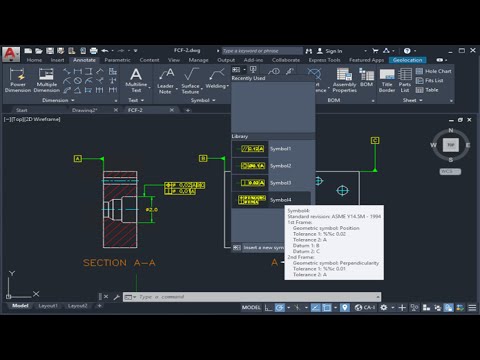Viewport: 480px width, 360px height.
Task: Open the quick access toolbar customize arrow
Action: (135, 51)
